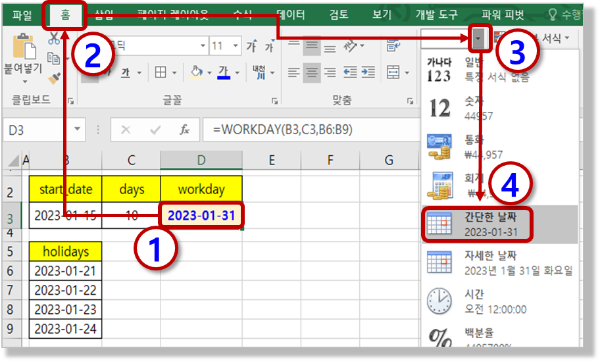
Task: Open the Paste options arrow under 붙여넣기
Action: (25, 82)
